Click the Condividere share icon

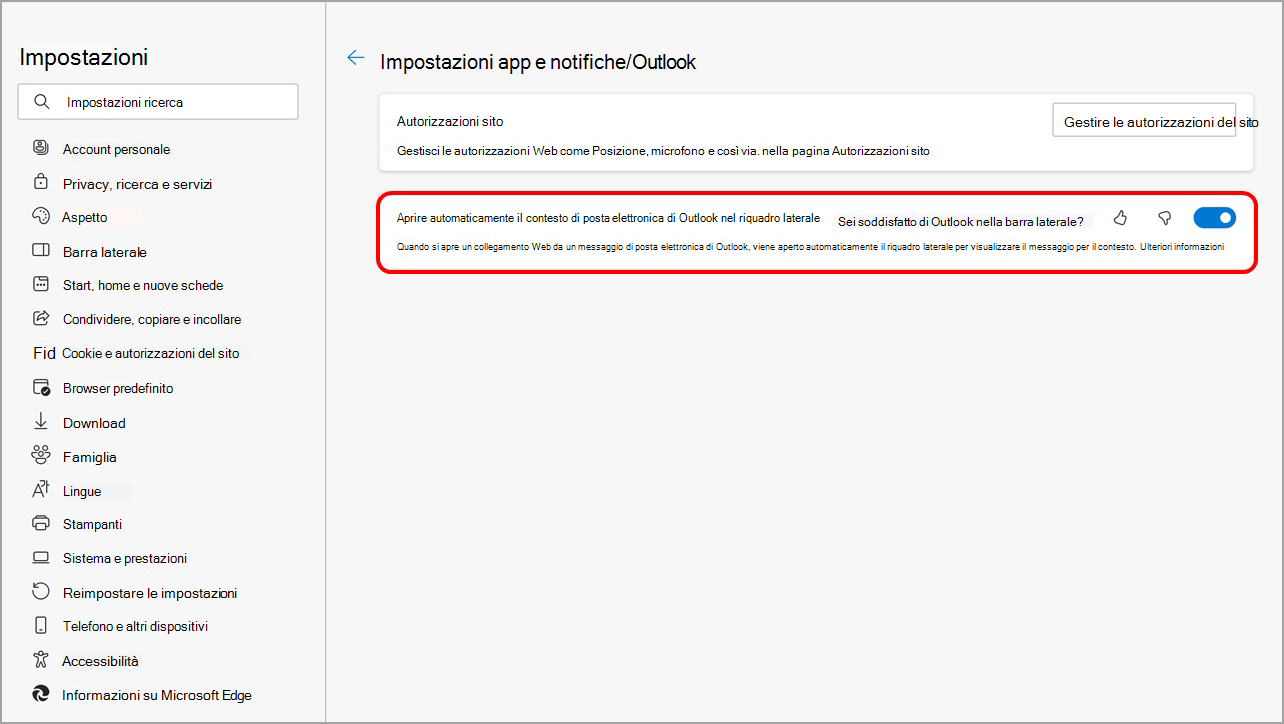point(41,318)
